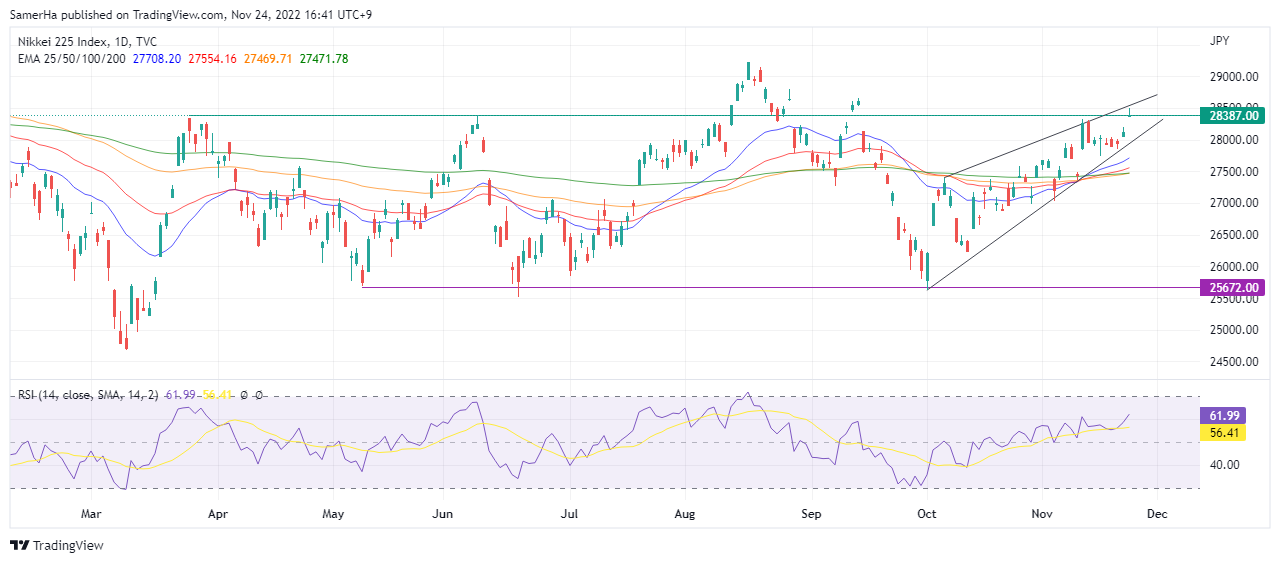1280x563 pixels.
Task: Click the Mar label on time axis
Action: point(92,515)
